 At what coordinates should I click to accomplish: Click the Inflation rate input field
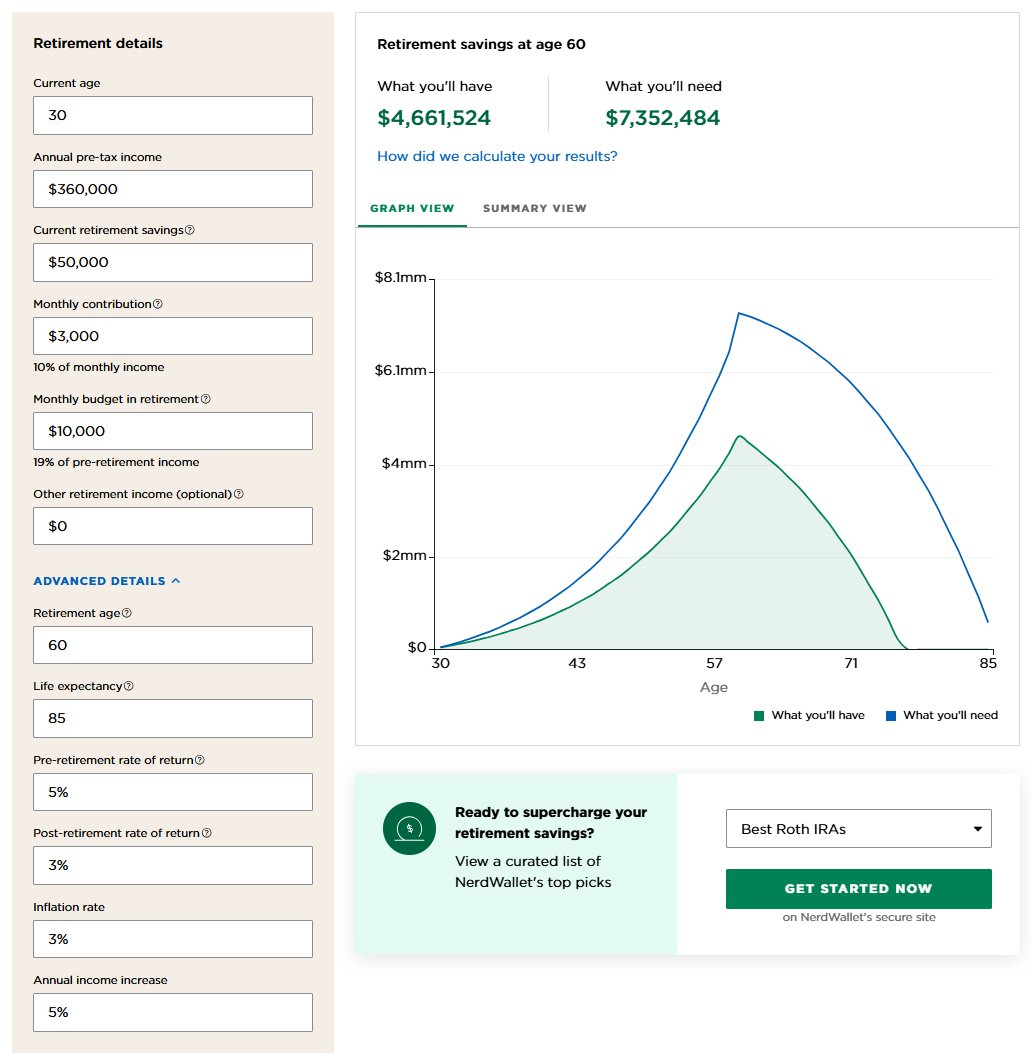click(x=172, y=938)
